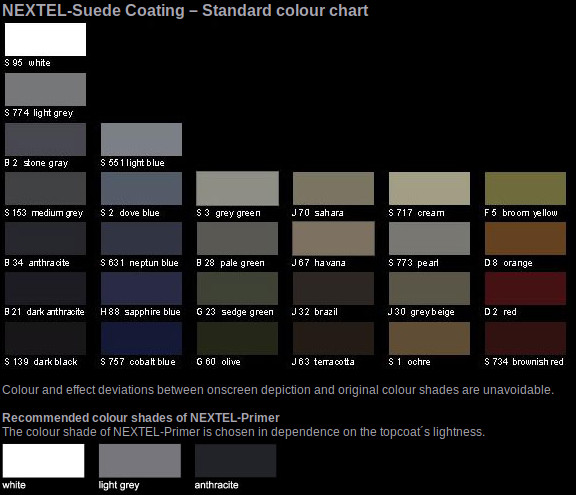Click the 'D 8 orange' label
The image size is (576, 495).
tap(508, 263)
